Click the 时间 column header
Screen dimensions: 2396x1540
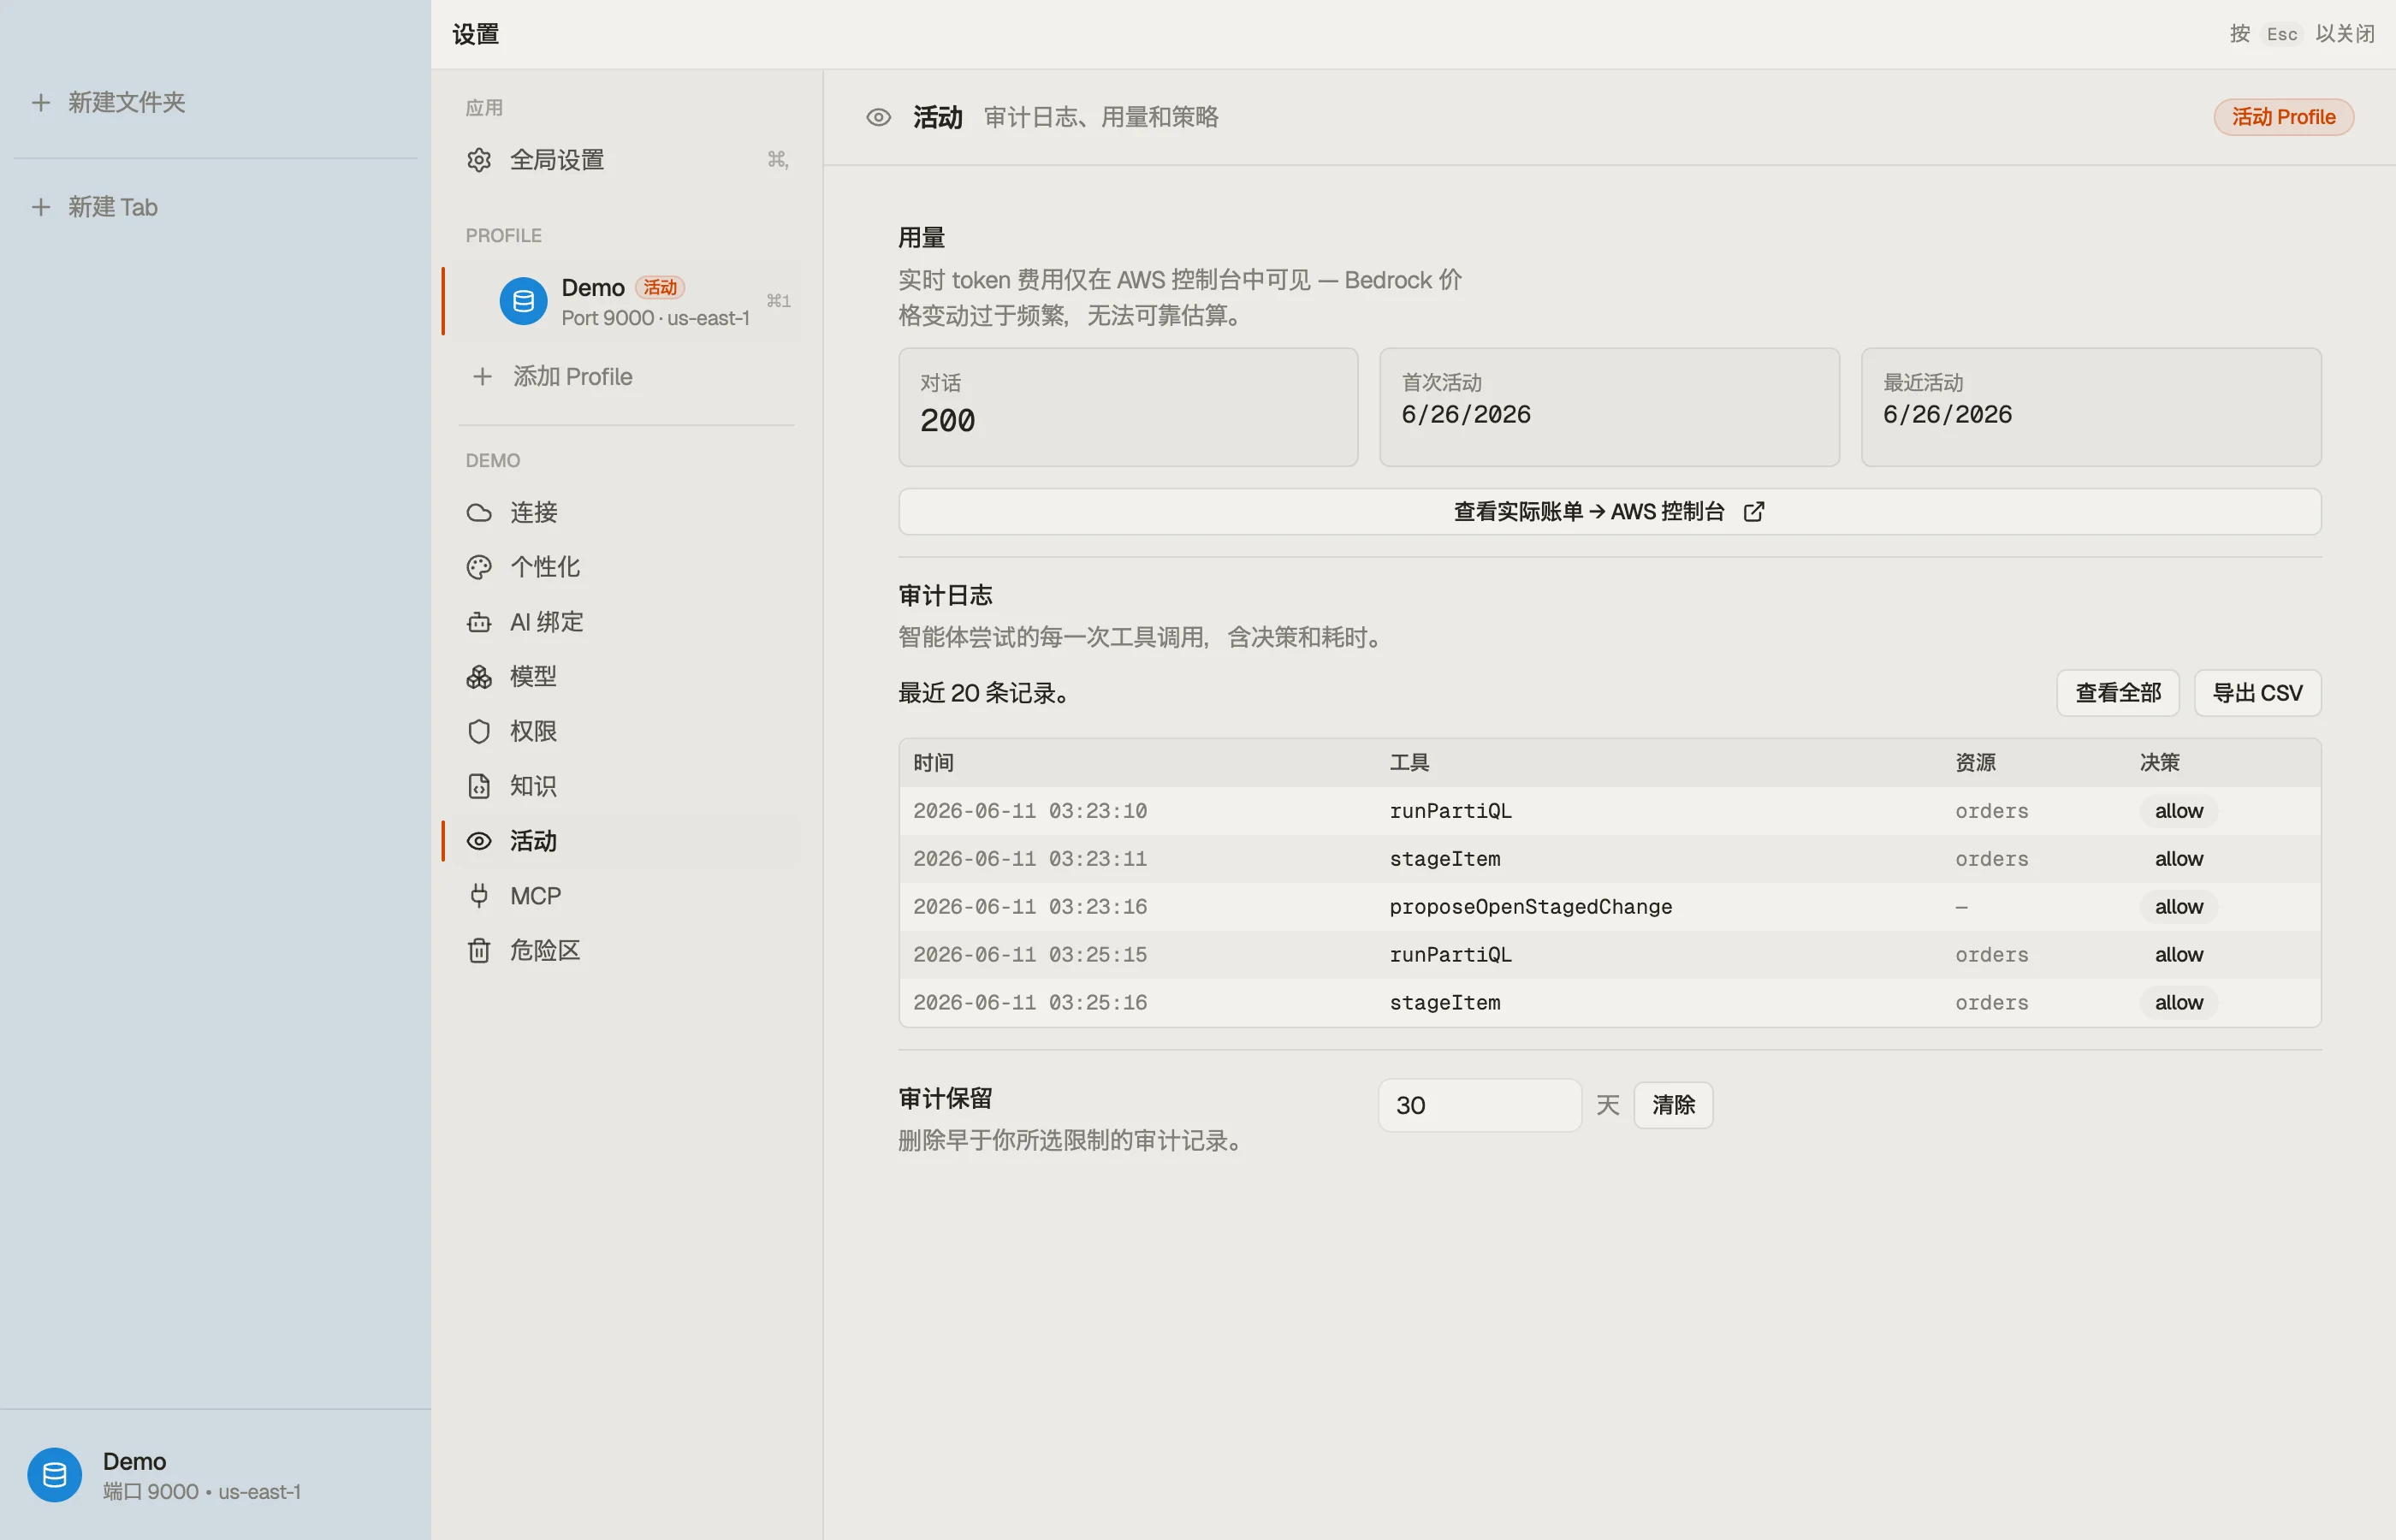point(933,763)
